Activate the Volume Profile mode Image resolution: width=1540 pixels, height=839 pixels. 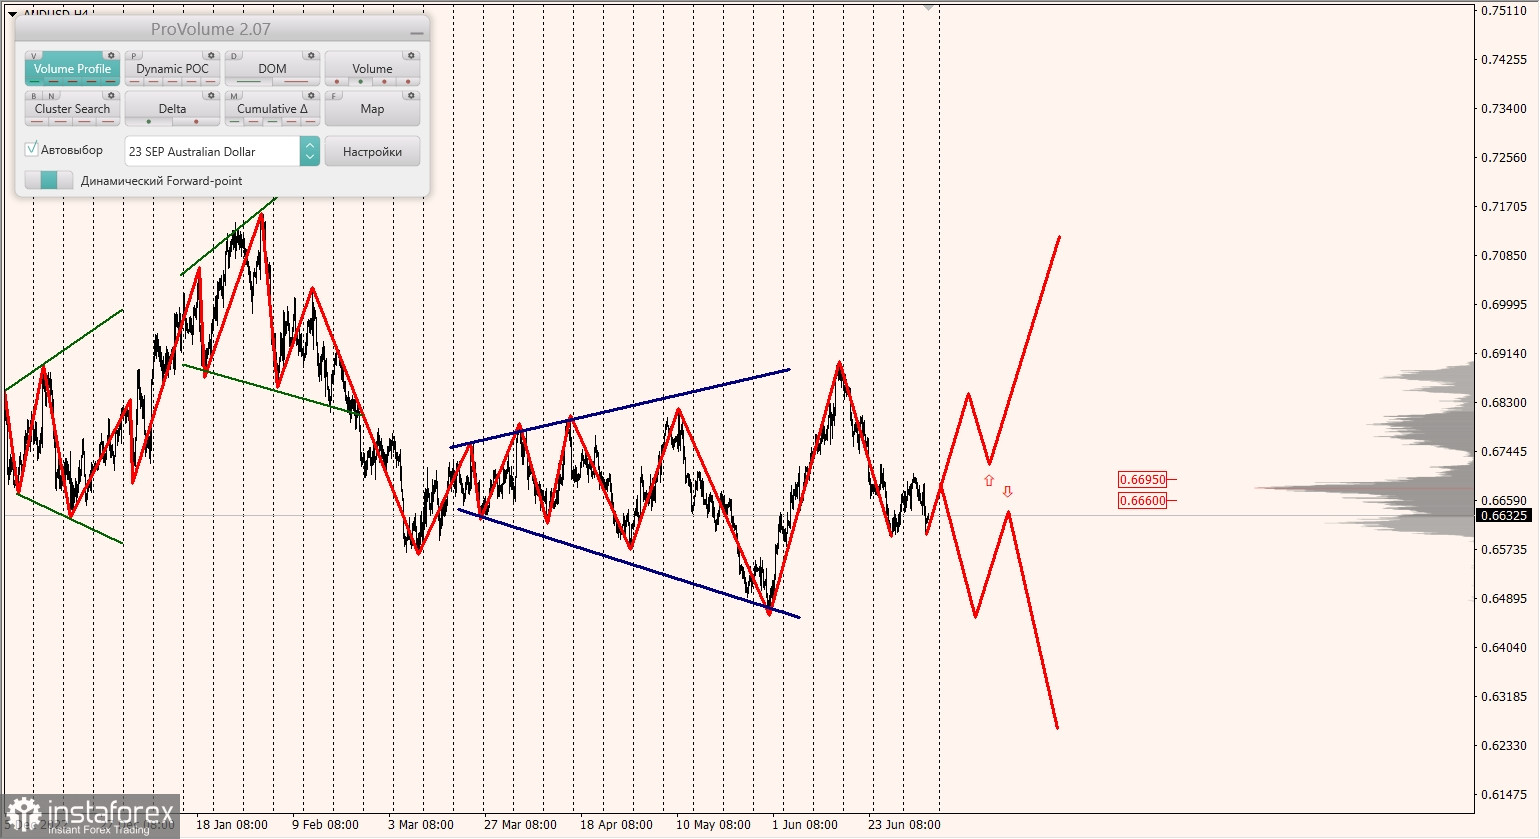(72, 68)
